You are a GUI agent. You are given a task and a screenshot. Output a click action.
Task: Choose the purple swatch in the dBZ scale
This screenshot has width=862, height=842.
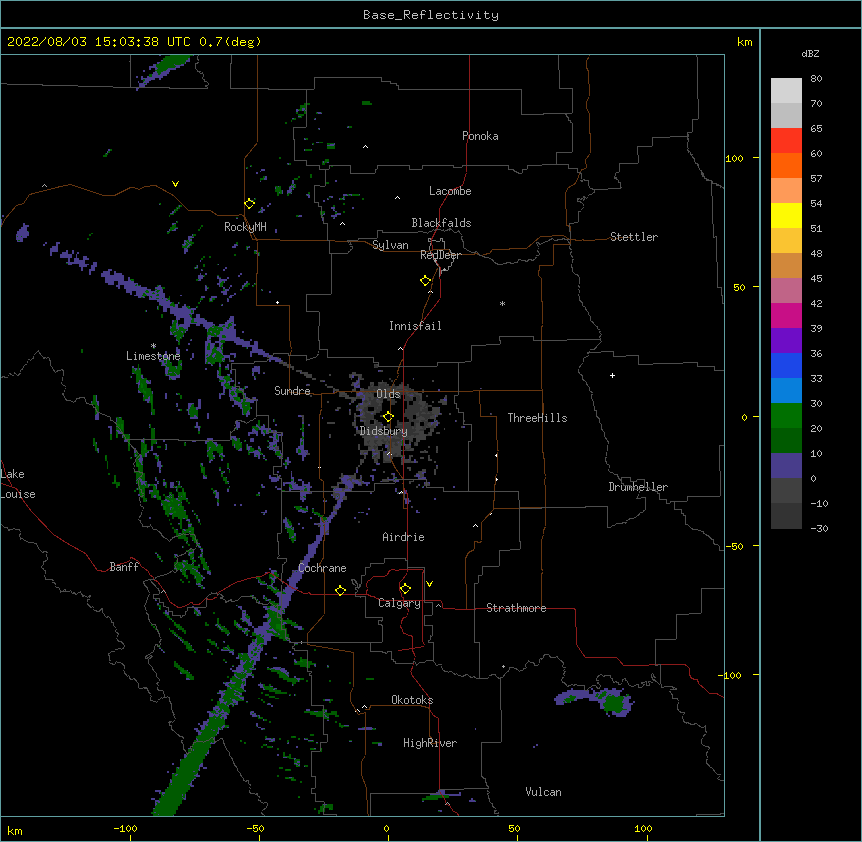tap(786, 341)
